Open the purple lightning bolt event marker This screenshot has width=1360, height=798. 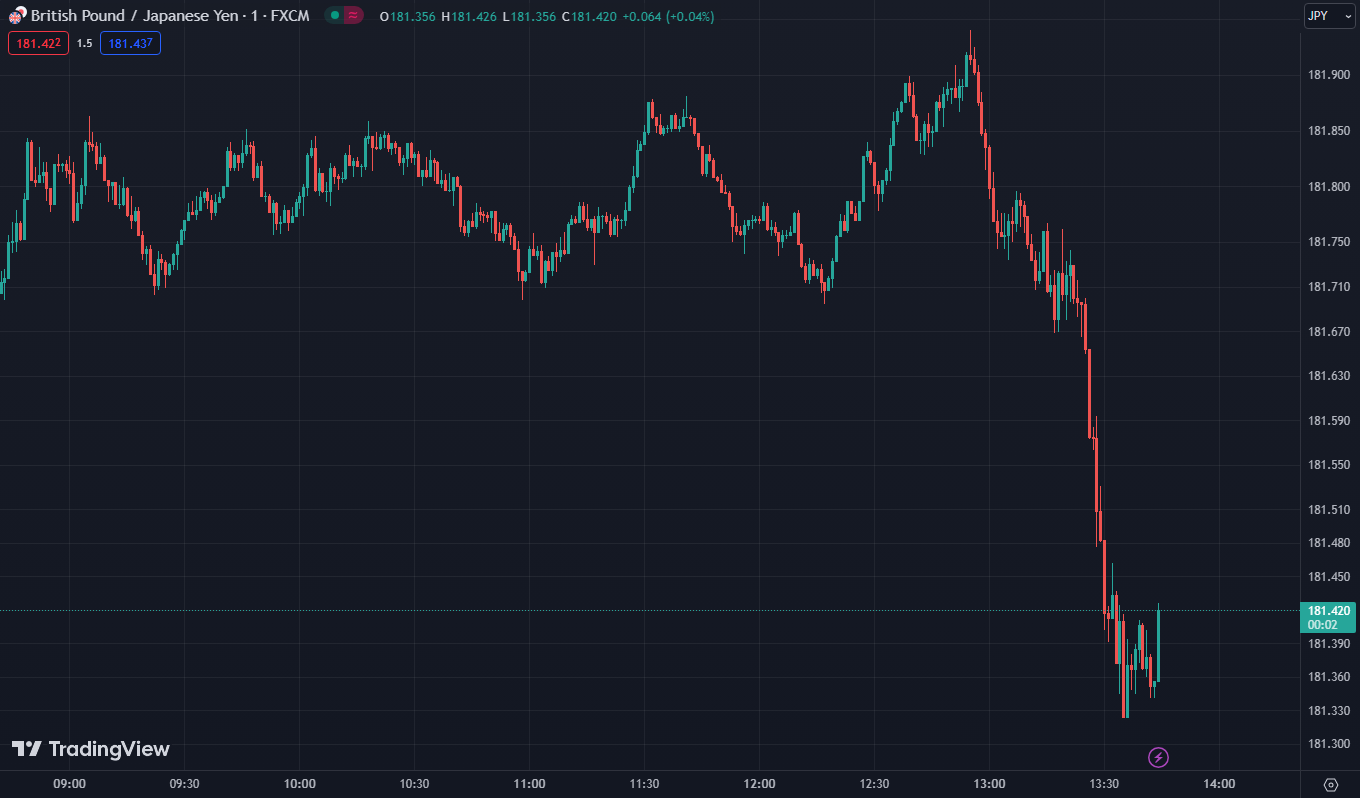point(1158,757)
